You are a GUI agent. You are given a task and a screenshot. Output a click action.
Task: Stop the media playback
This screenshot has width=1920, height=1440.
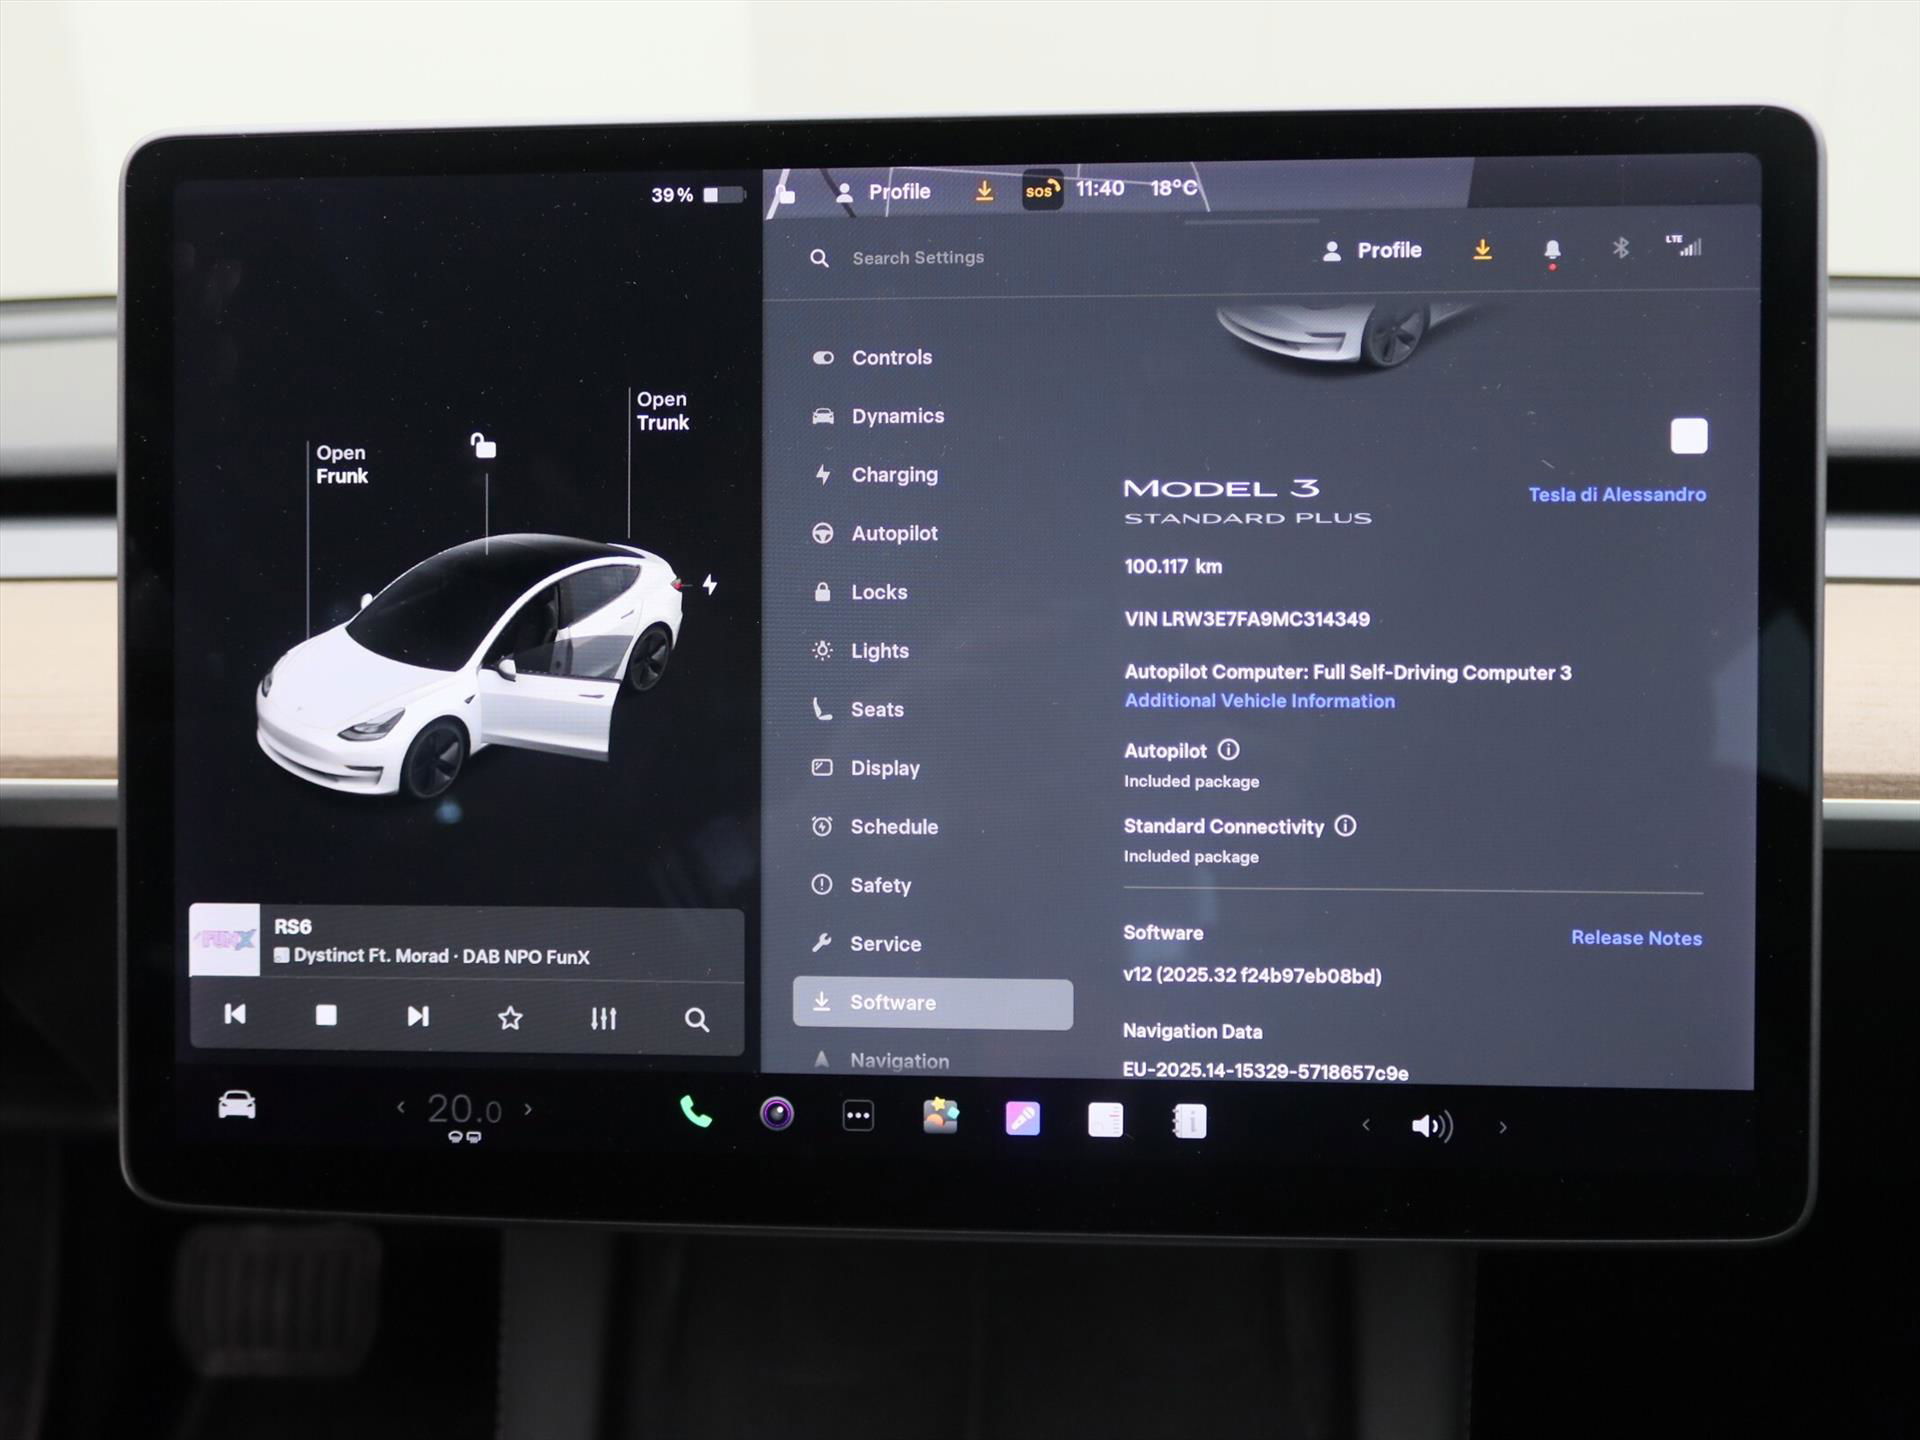326,1016
